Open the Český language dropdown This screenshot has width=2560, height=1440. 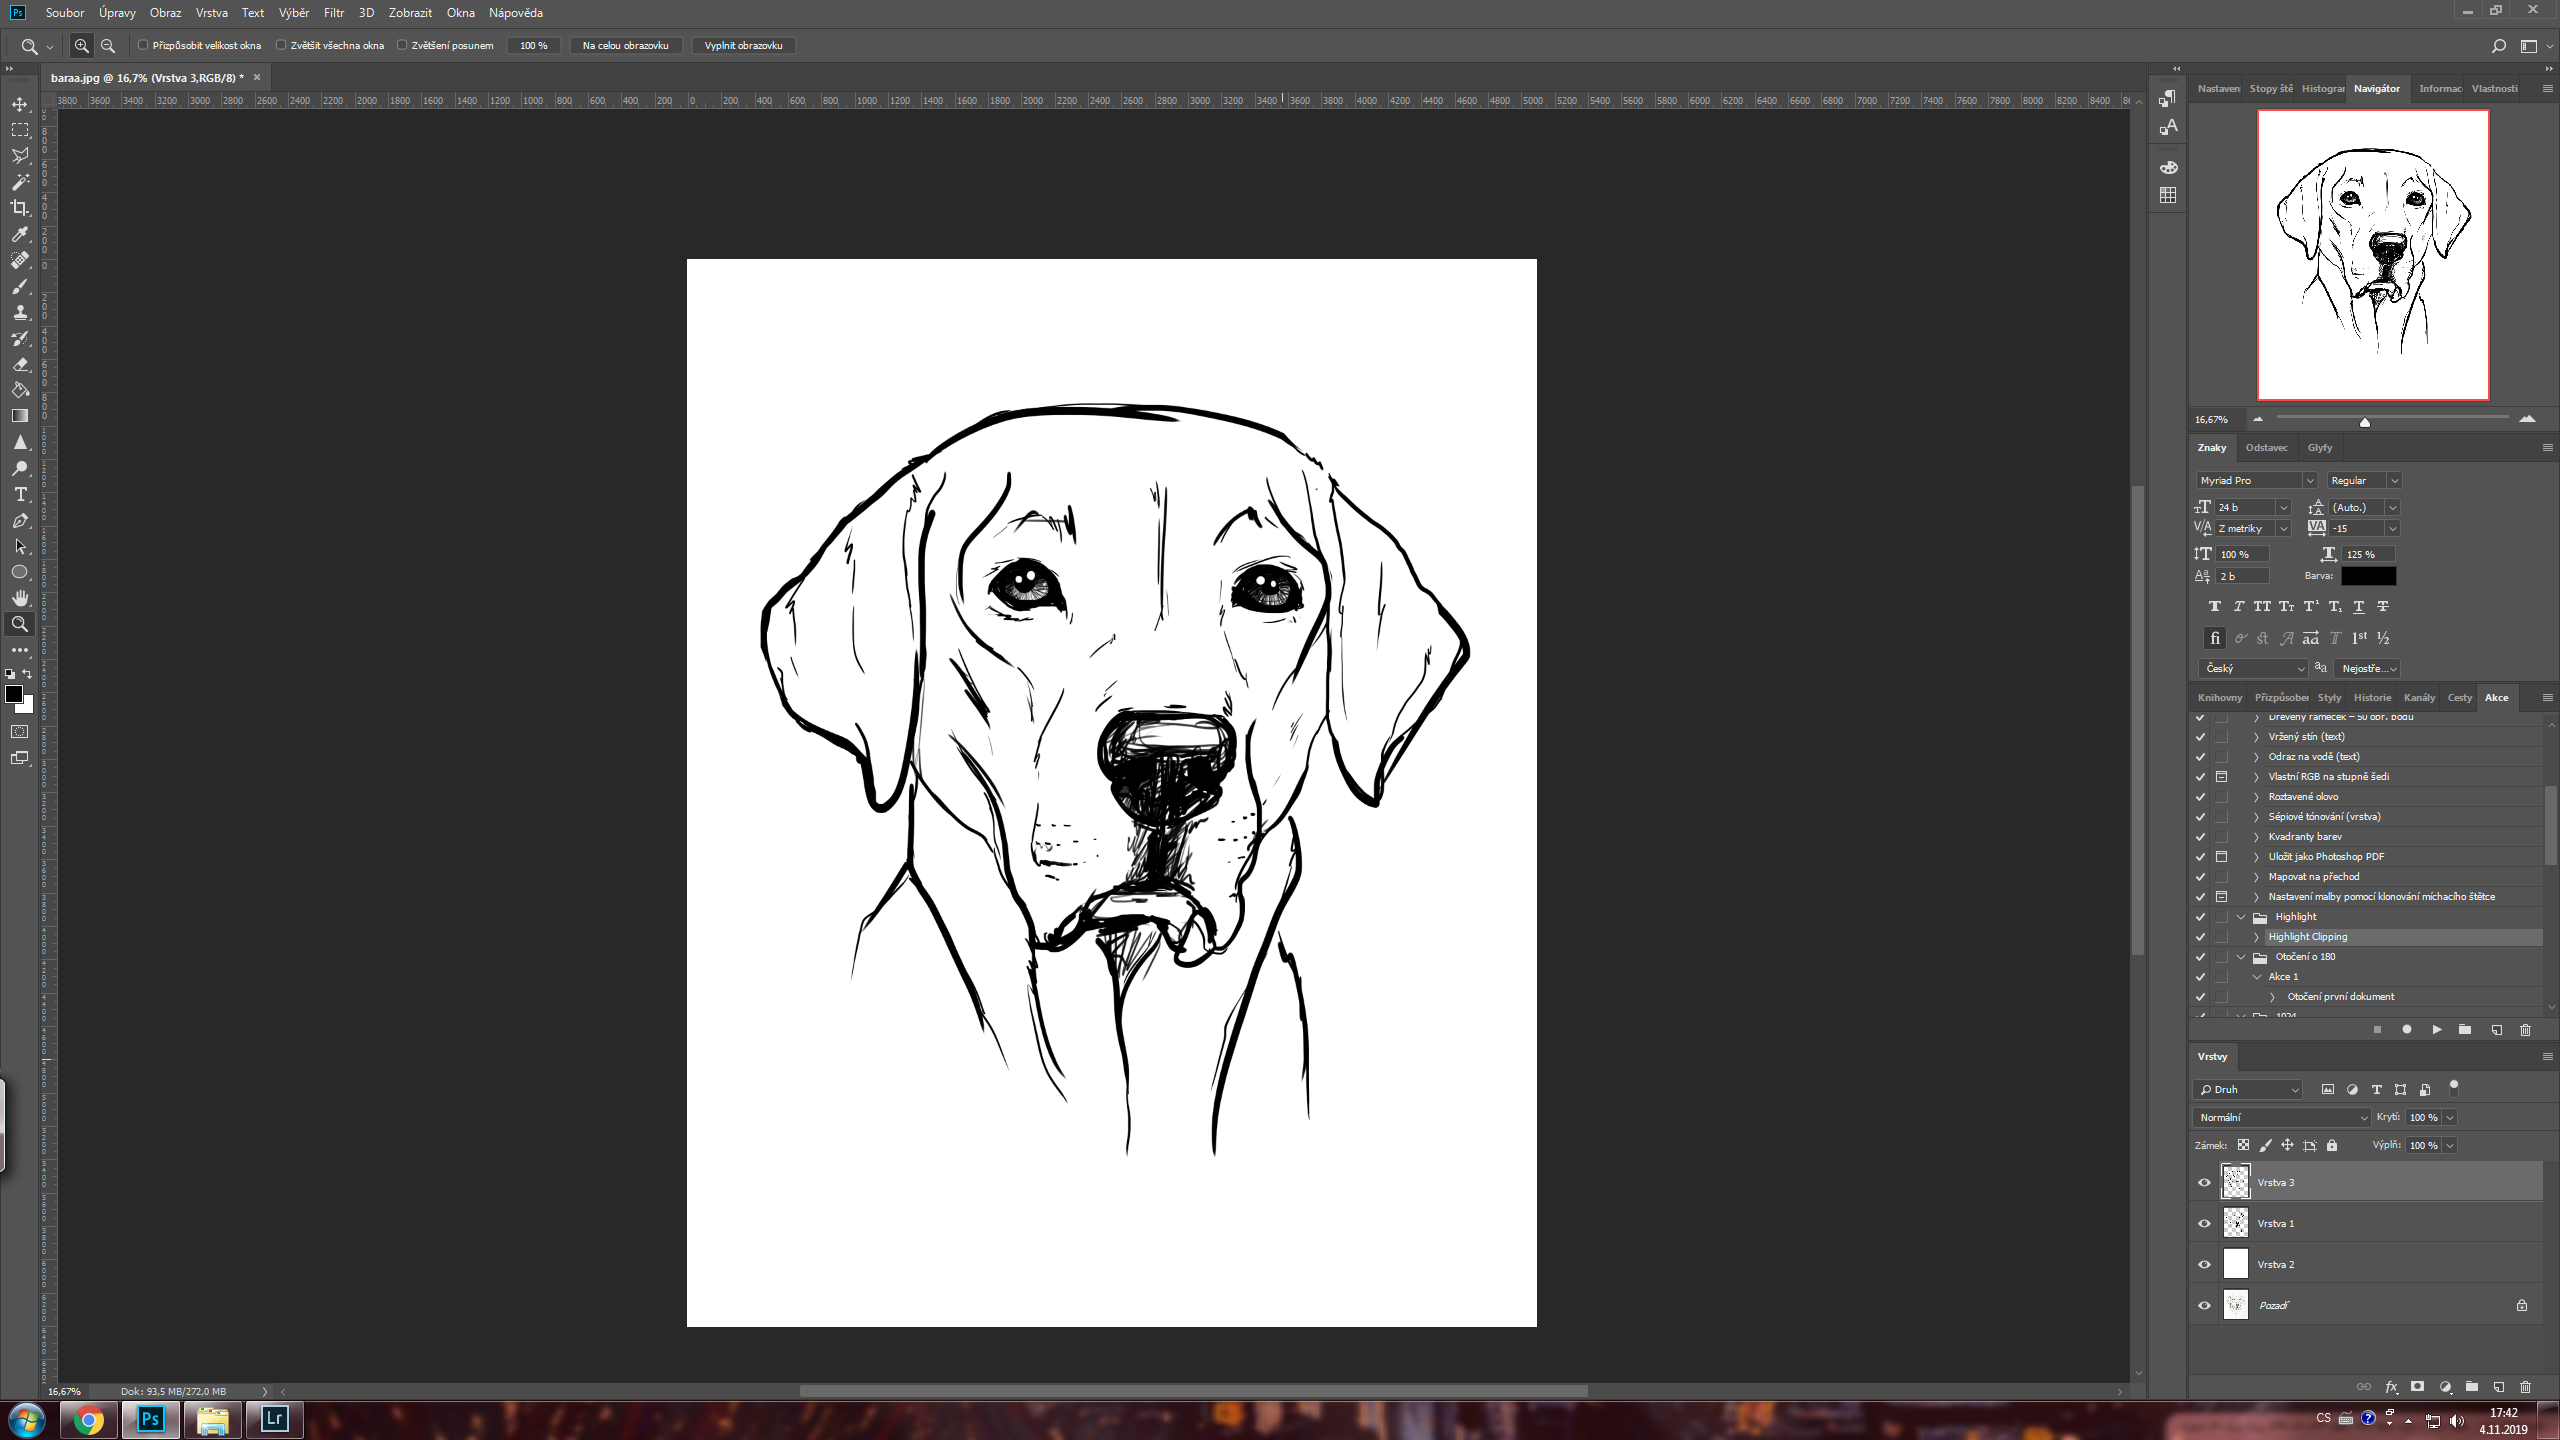click(2253, 668)
